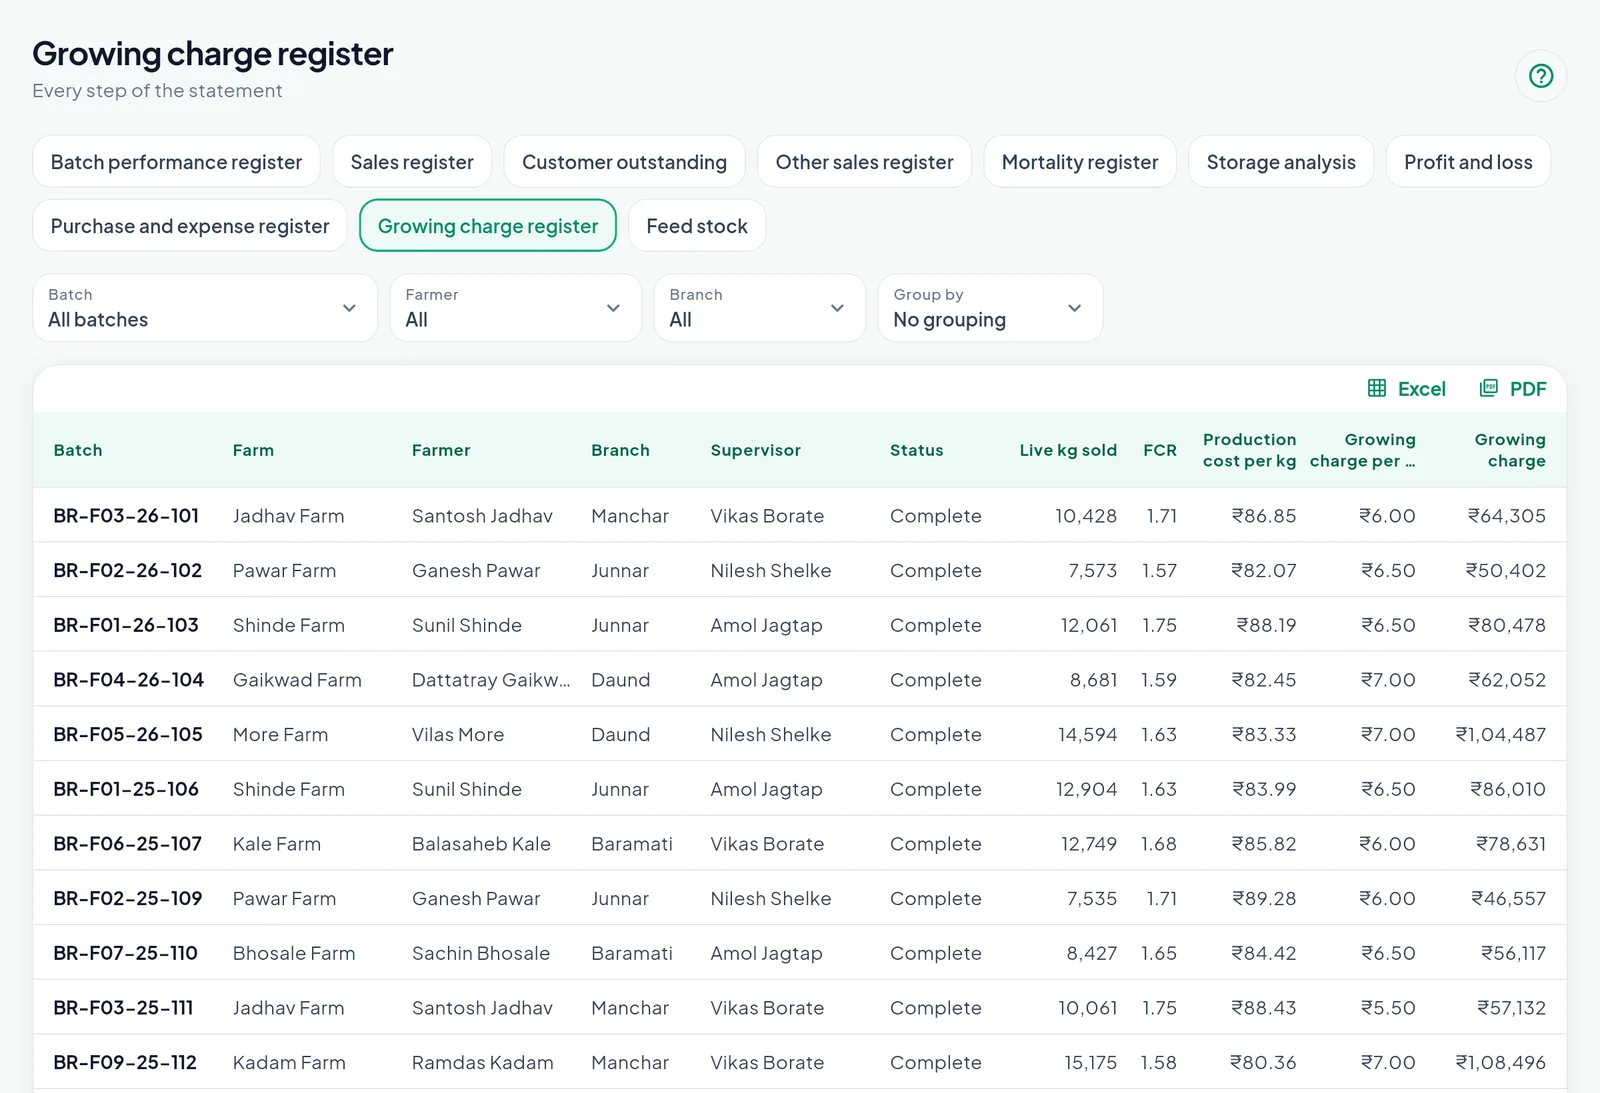1600x1093 pixels.
Task: Open the Purchase and expense register tab
Action: pyautogui.click(x=190, y=226)
